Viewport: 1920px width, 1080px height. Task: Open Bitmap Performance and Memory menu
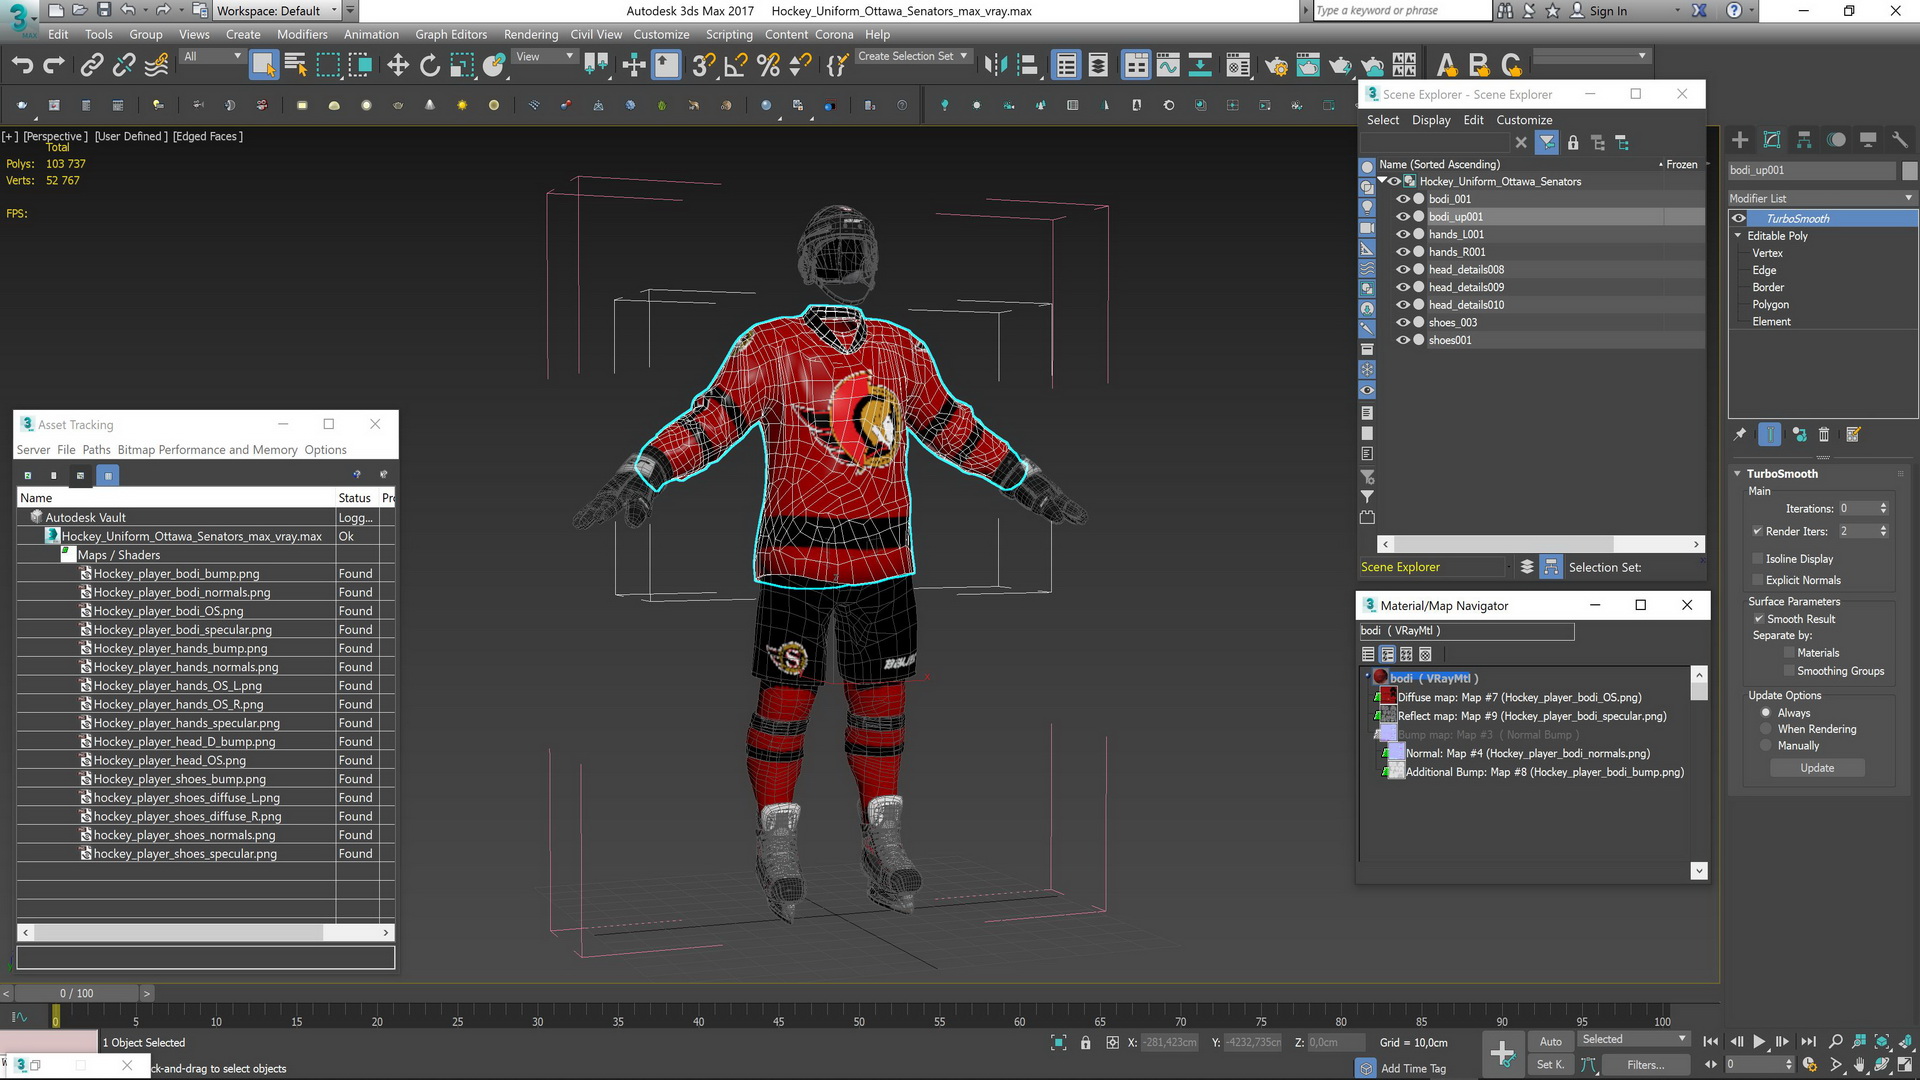tap(207, 450)
